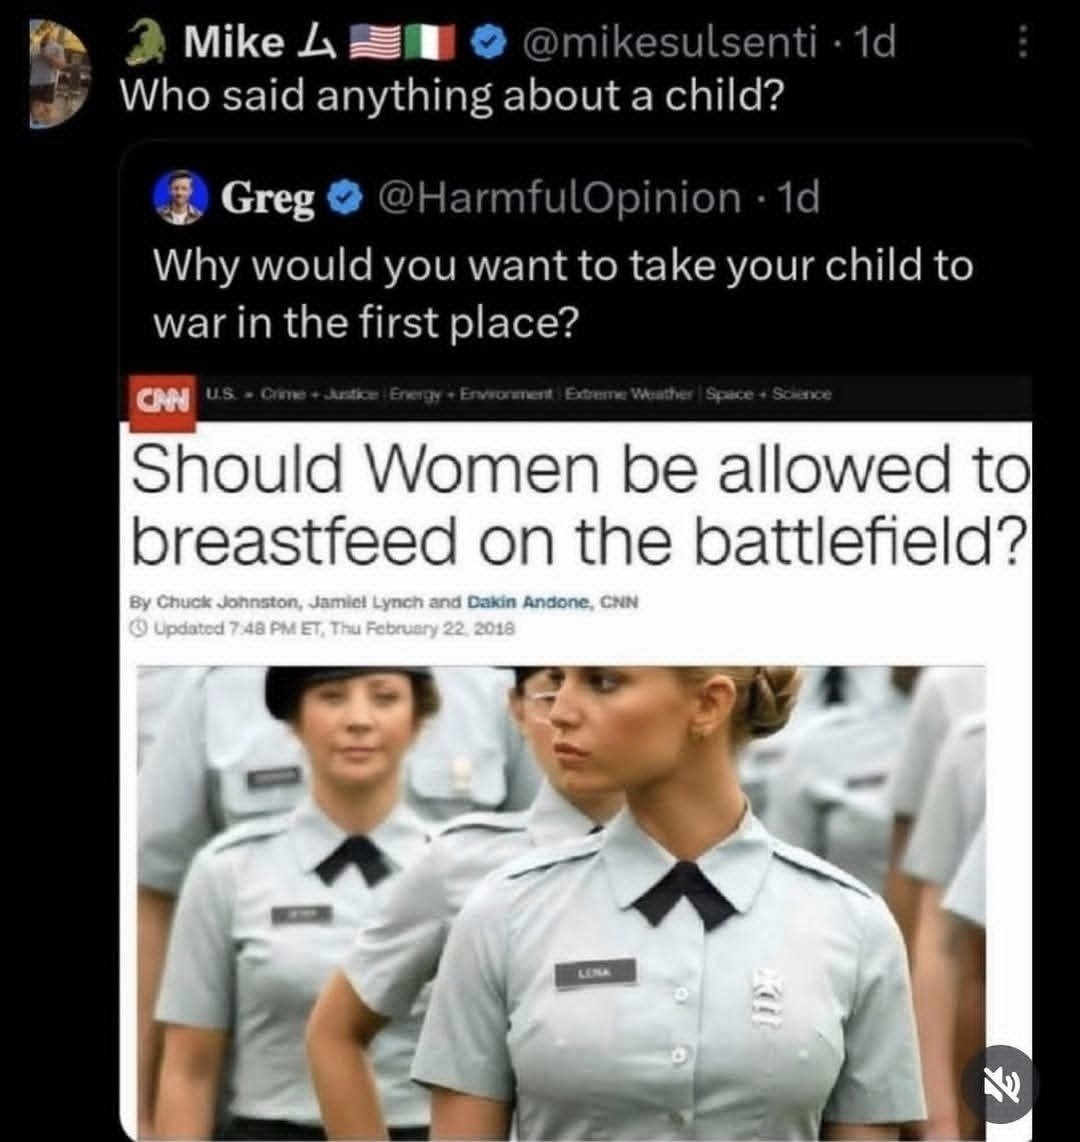Open Mike's profile picture avatar
Image resolution: width=1080 pixels, height=1142 pixels.
(x=60, y=74)
